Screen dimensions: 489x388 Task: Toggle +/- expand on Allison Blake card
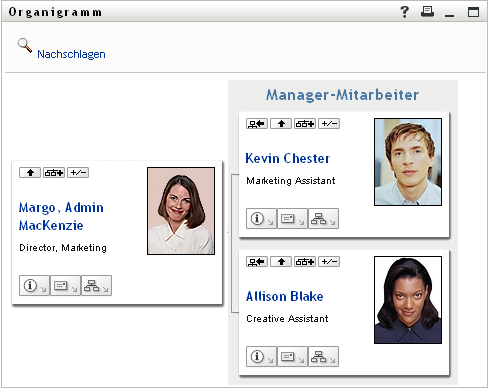click(329, 262)
